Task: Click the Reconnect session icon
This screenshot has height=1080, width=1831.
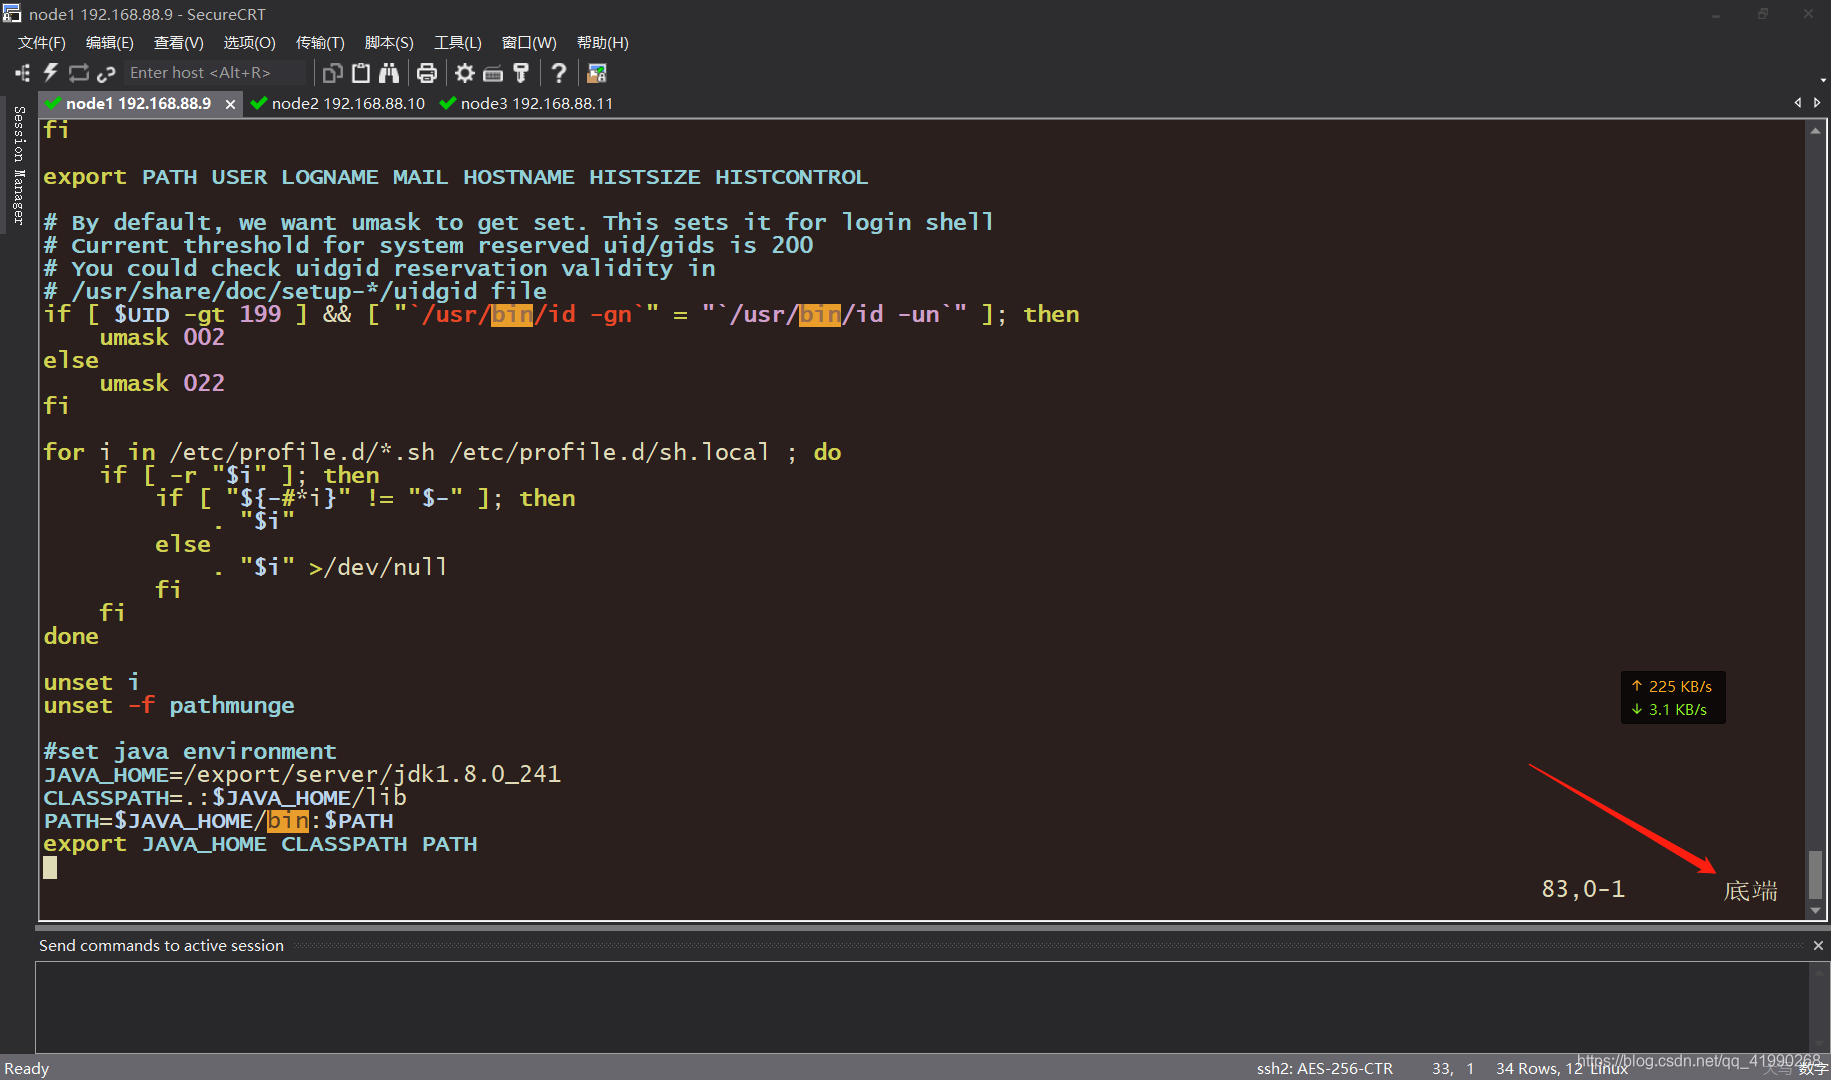Action: pyautogui.click(x=78, y=73)
